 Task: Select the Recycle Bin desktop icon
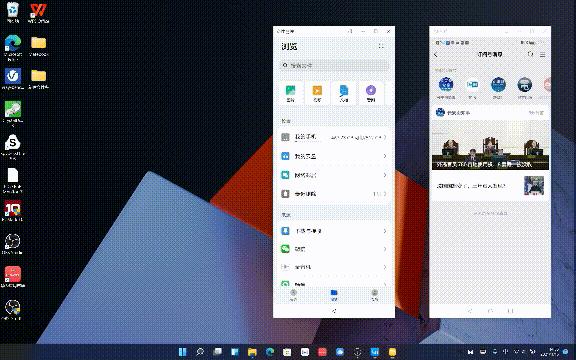point(13,13)
